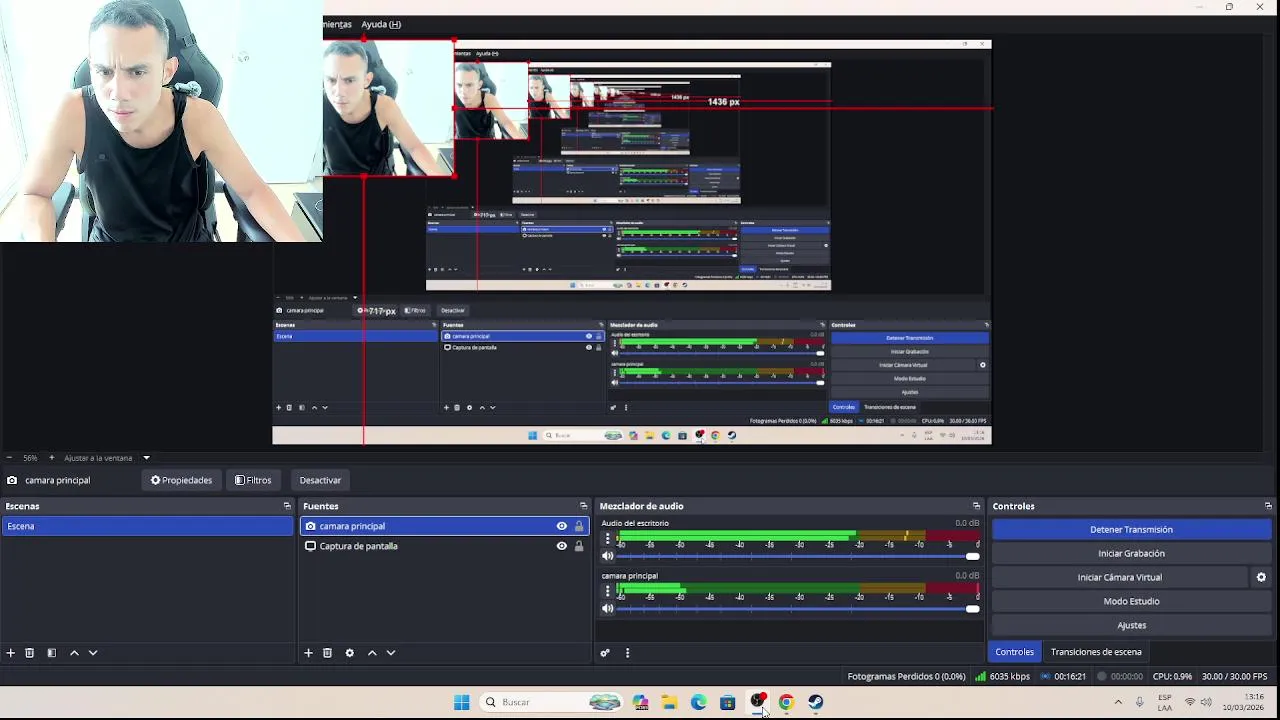Undock the Controles panel
Screen dimensions: 1280x720
[1268, 506]
